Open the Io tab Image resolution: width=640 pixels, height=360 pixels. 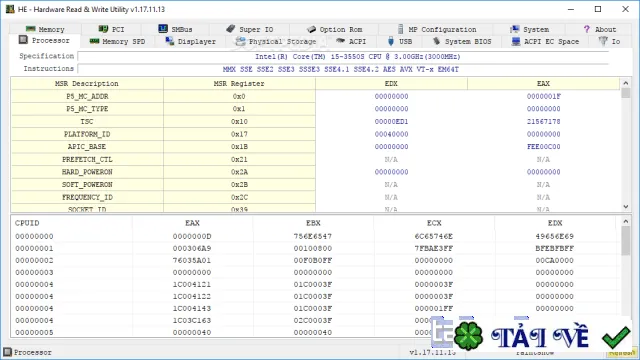click(x=610, y=41)
